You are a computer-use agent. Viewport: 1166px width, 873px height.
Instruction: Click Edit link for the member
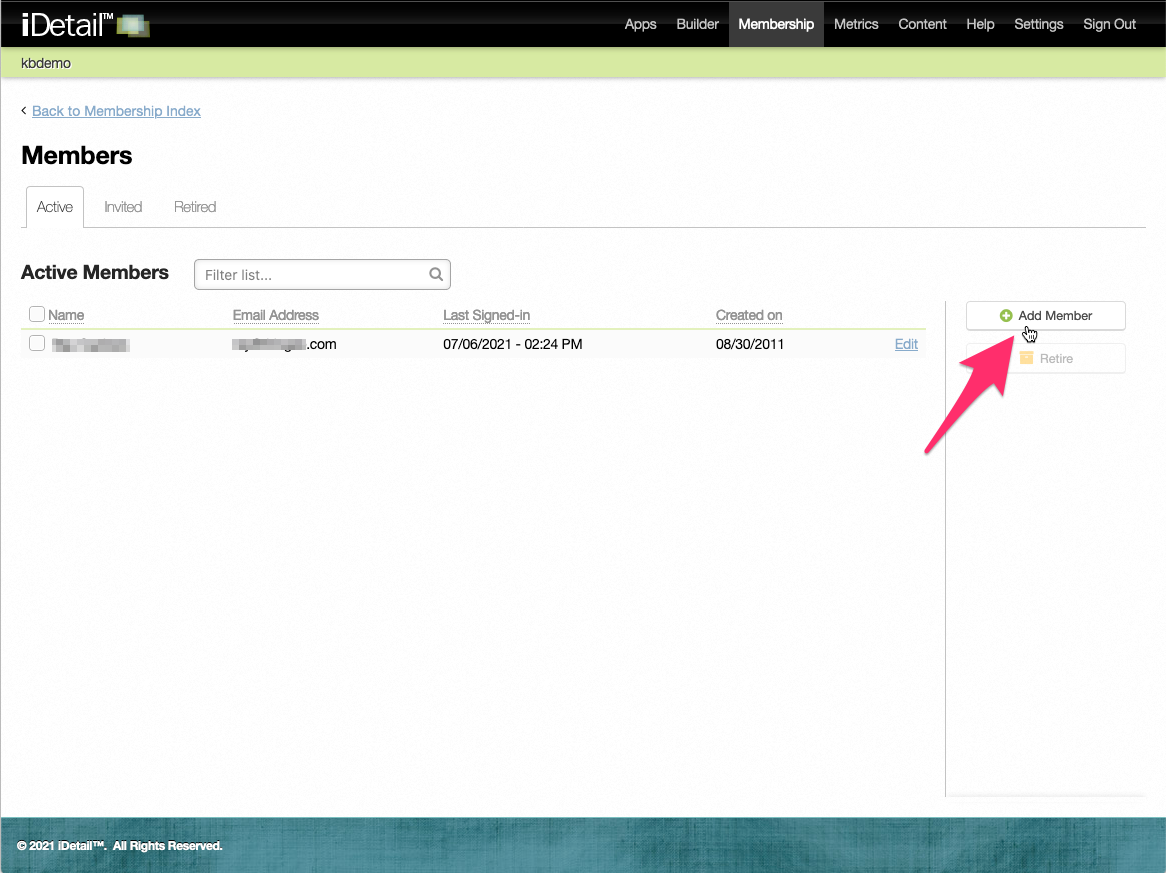pos(906,344)
